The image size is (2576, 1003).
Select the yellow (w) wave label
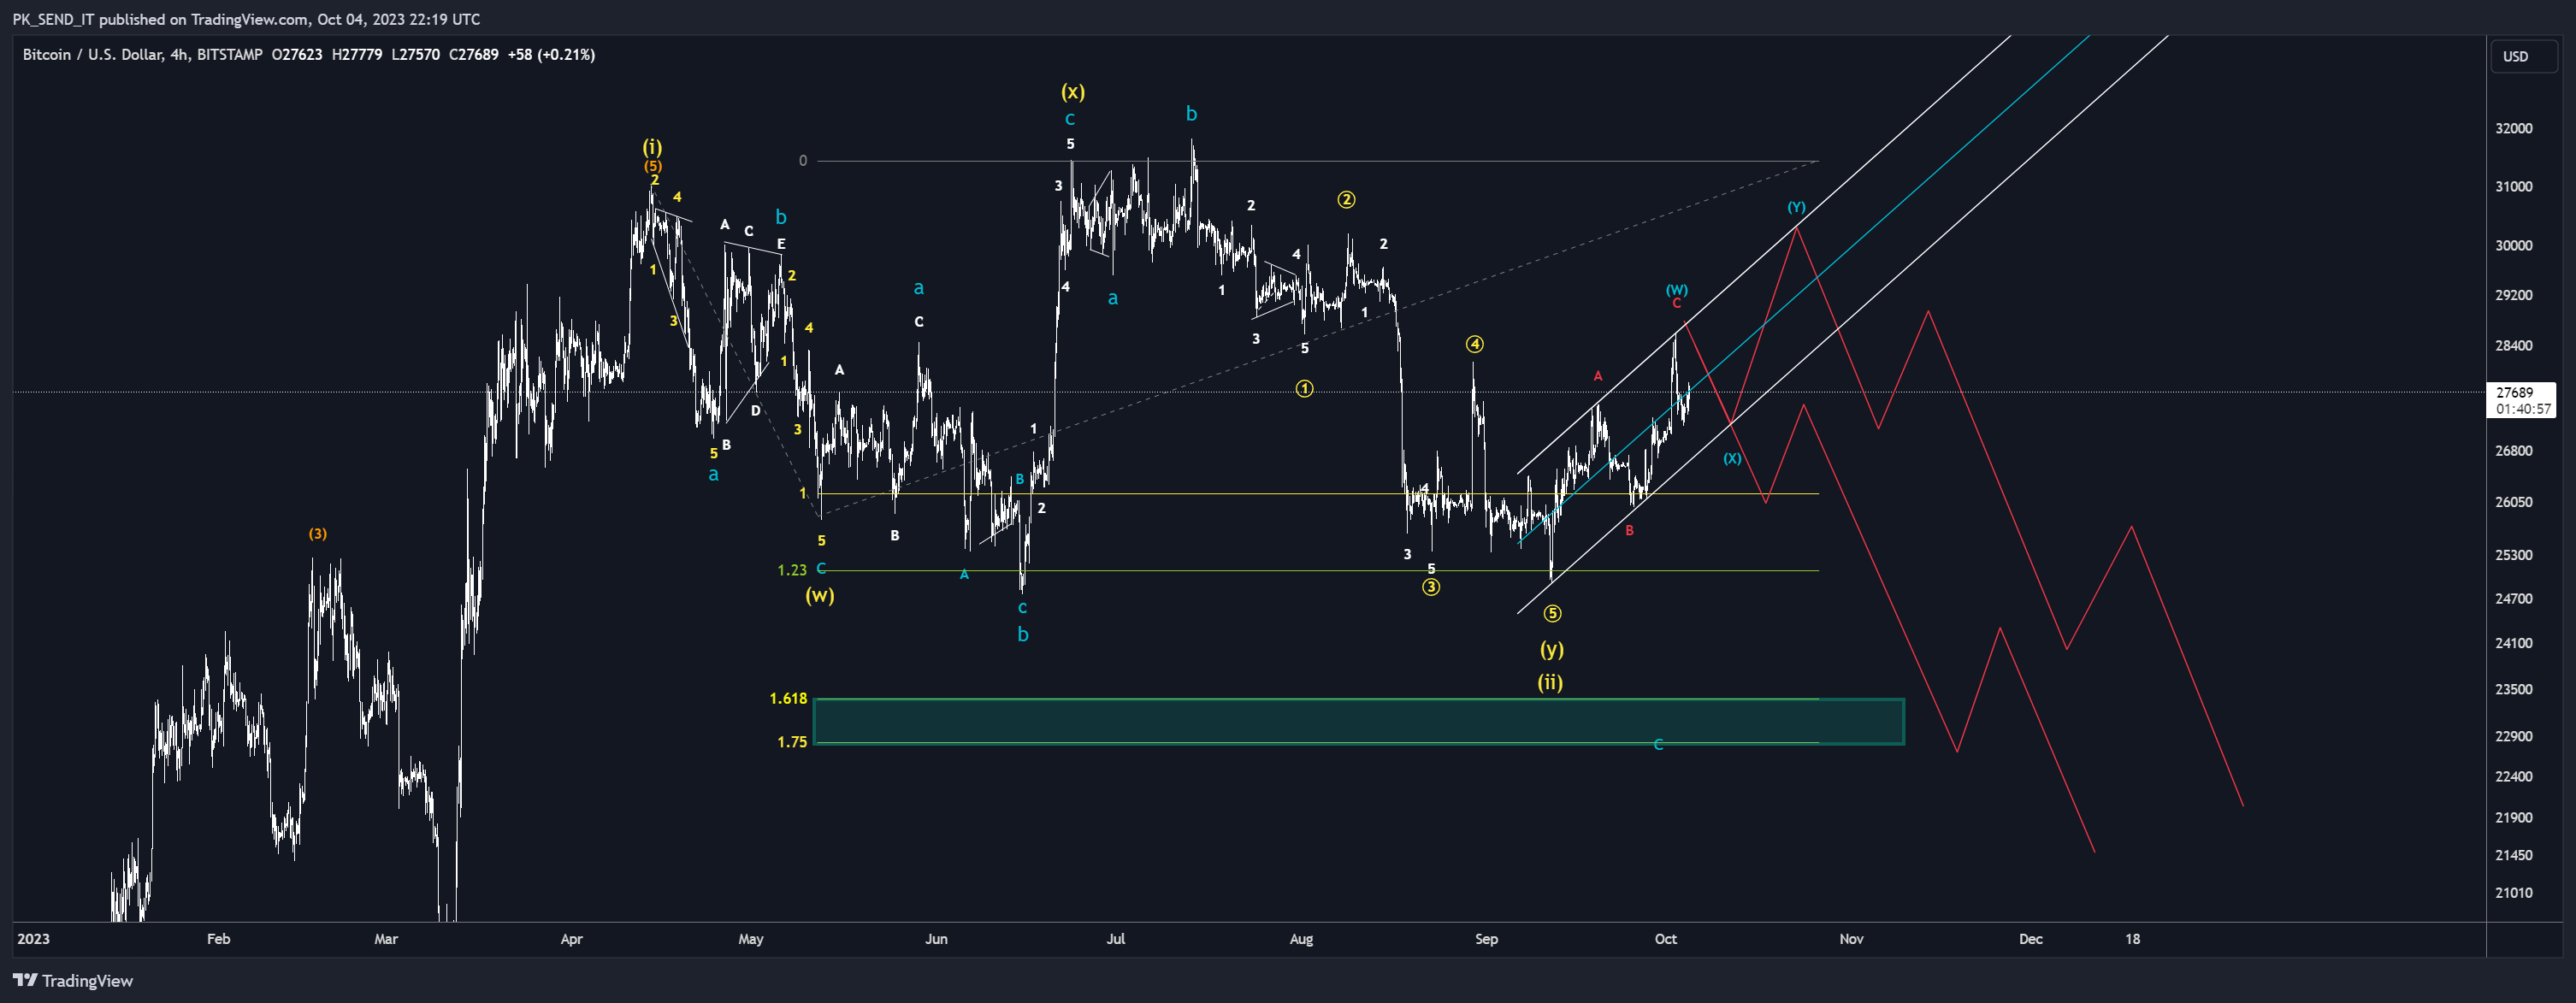[x=820, y=595]
